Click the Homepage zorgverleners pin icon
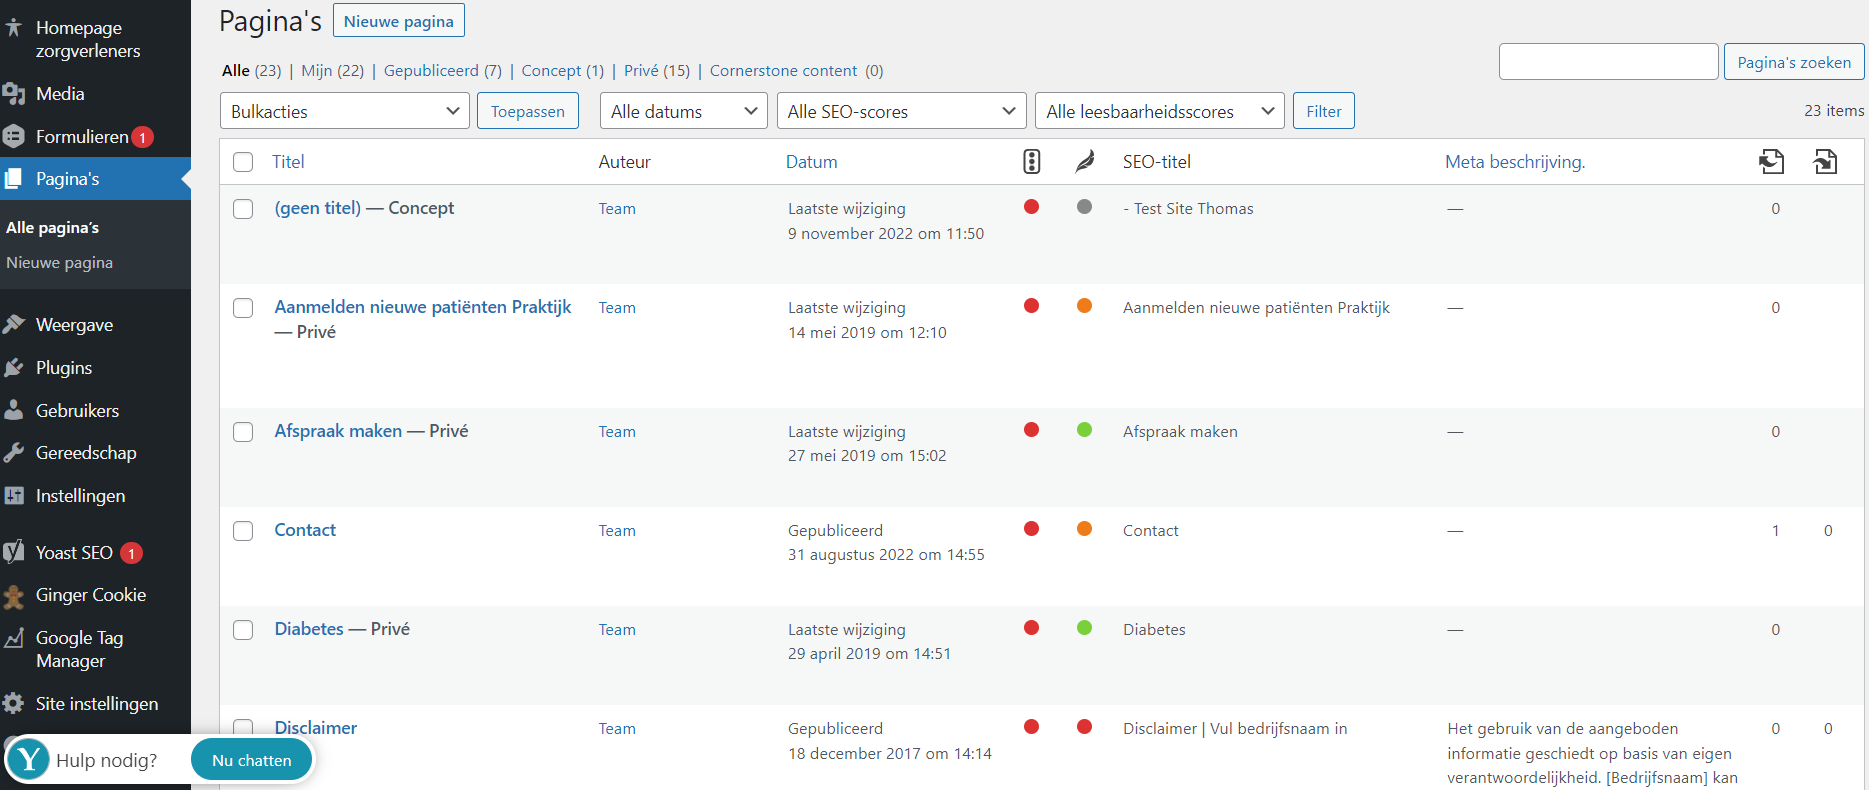Screen dimensions: 1869x790 14,28
